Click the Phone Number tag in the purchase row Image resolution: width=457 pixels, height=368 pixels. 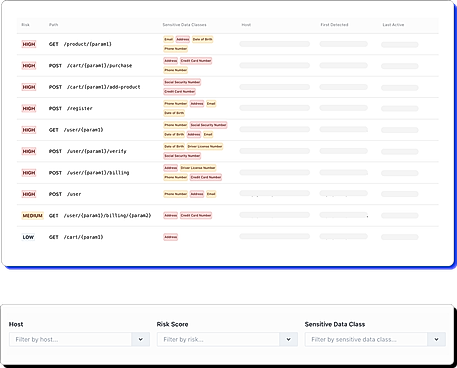pyautogui.click(x=176, y=70)
